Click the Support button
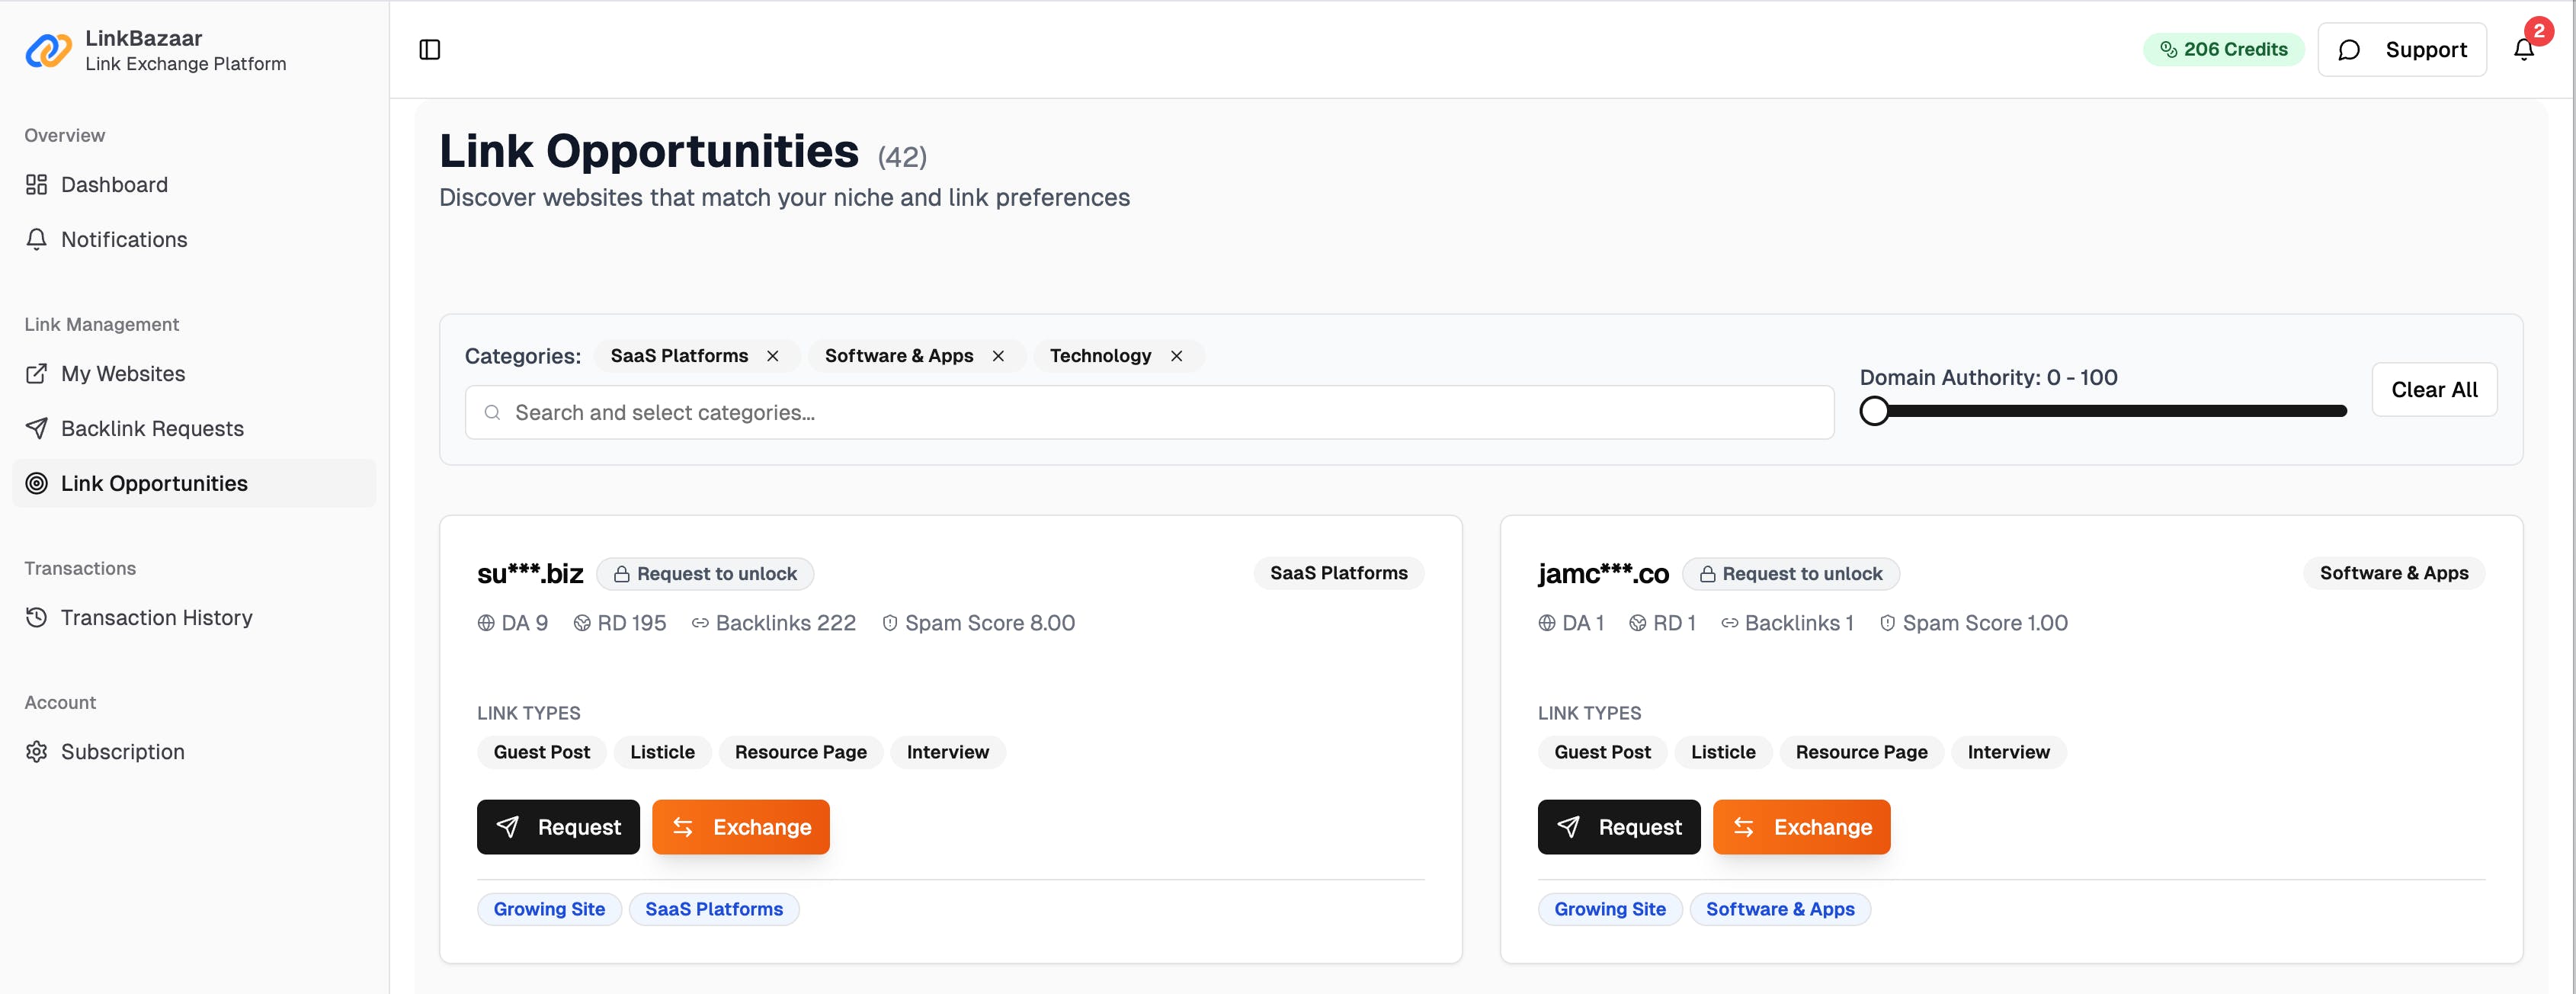Screen dimensions: 2576x994 point(2402,50)
